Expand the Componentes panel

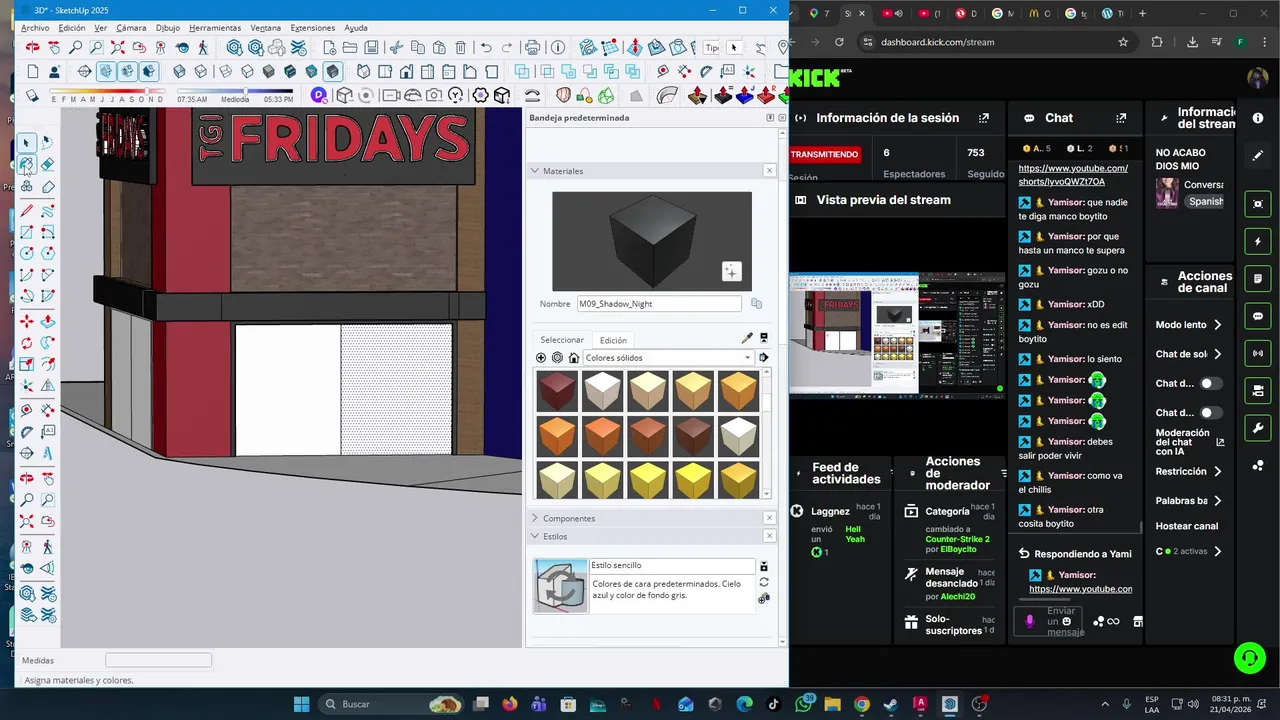click(535, 518)
